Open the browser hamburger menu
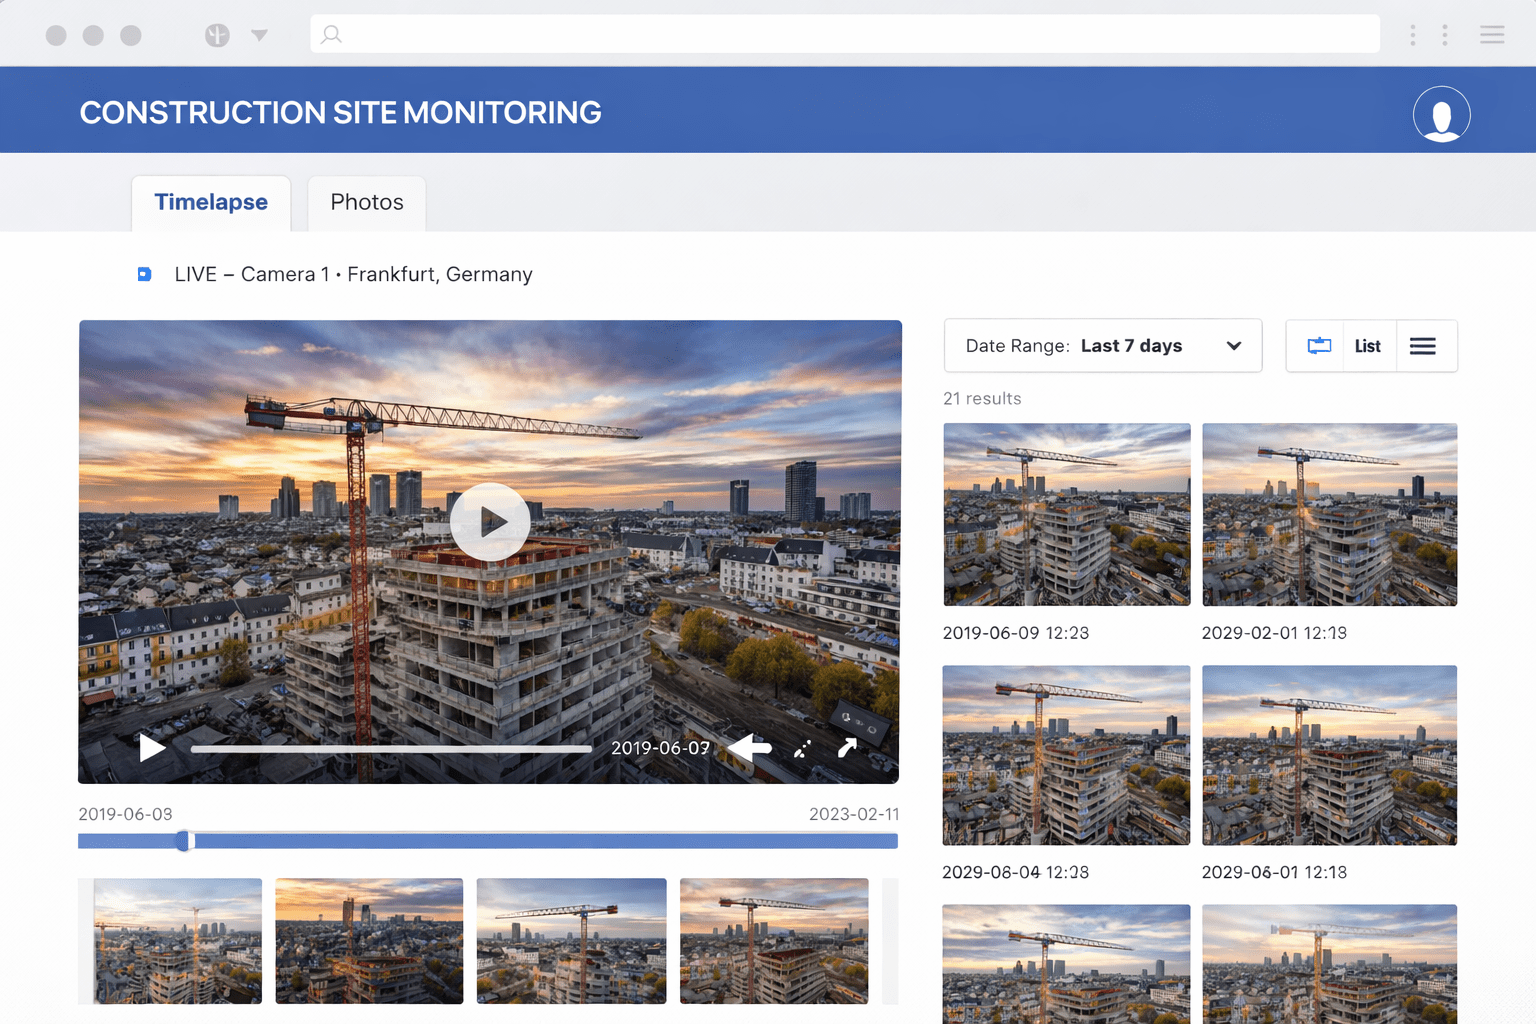The height and width of the screenshot is (1024, 1536). pyautogui.click(x=1492, y=35)
